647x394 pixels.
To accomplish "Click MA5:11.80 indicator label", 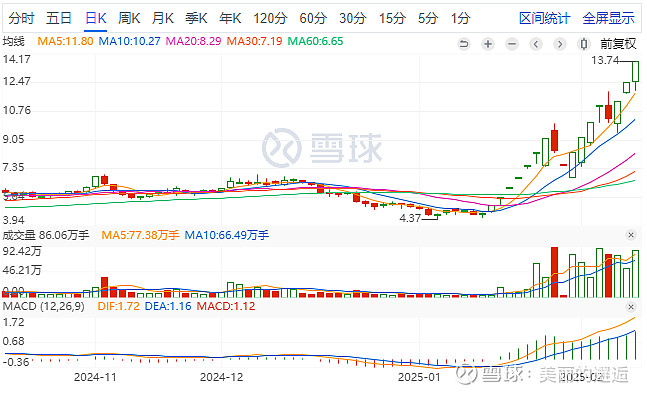I will tap(65, 41).
